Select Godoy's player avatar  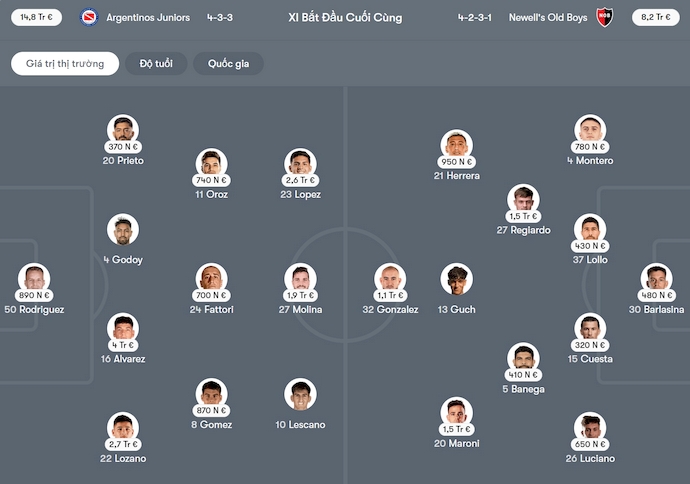click(123, 229)
